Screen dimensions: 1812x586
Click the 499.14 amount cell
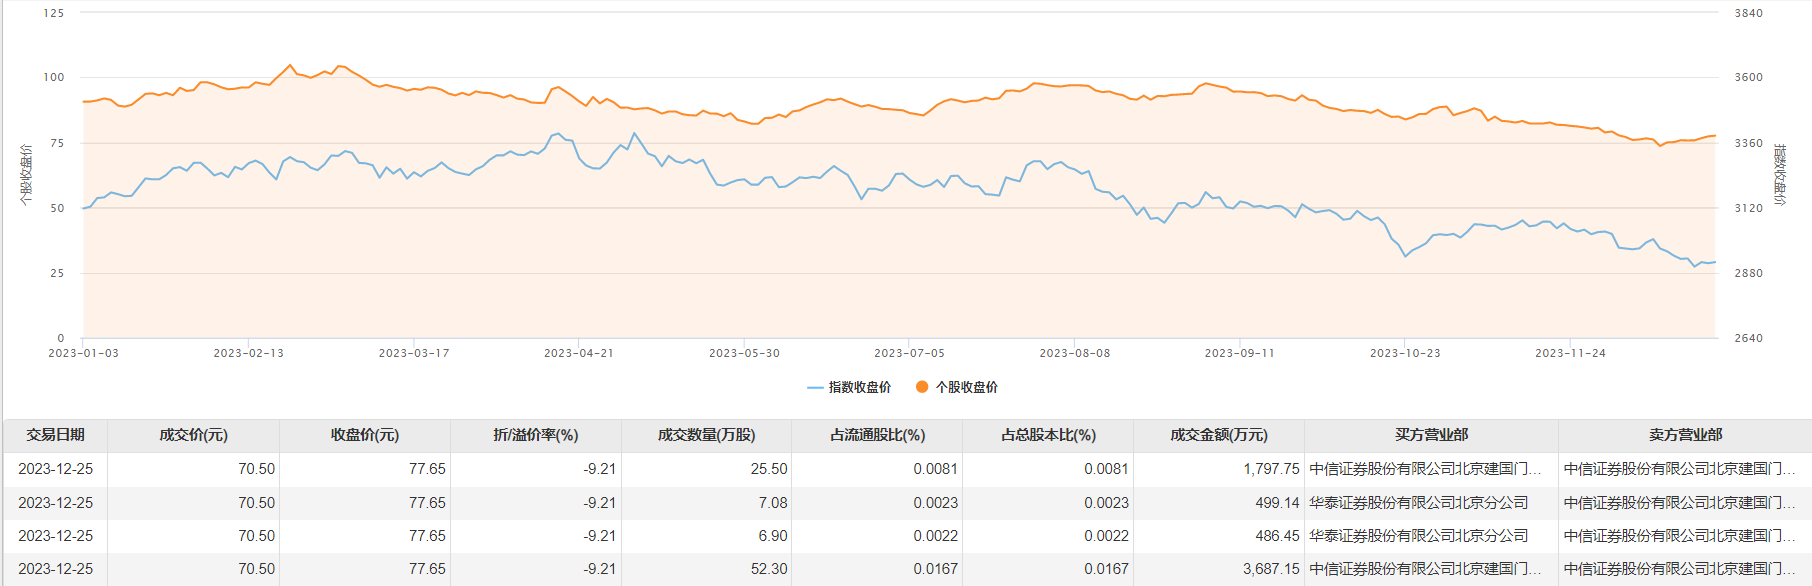[1277, 503]
